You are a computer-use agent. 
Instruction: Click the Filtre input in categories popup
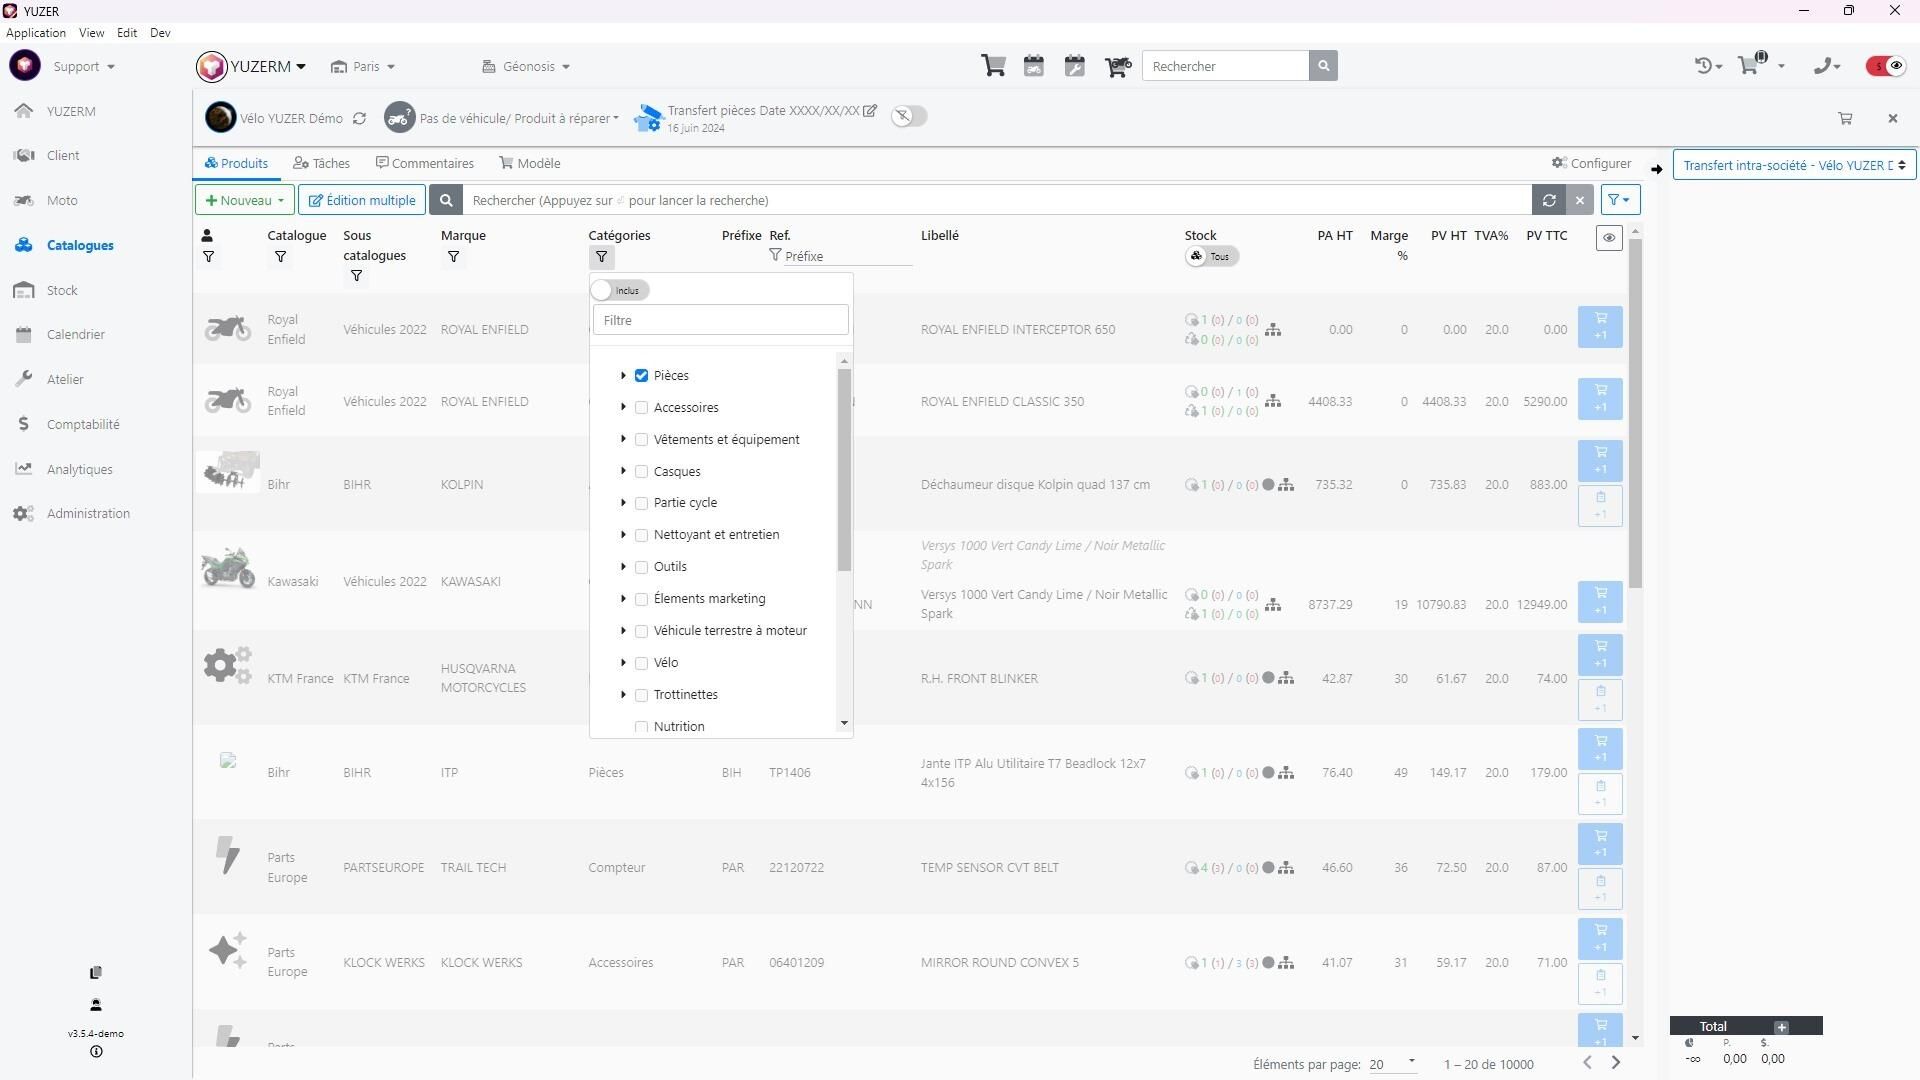pos(720,321)
